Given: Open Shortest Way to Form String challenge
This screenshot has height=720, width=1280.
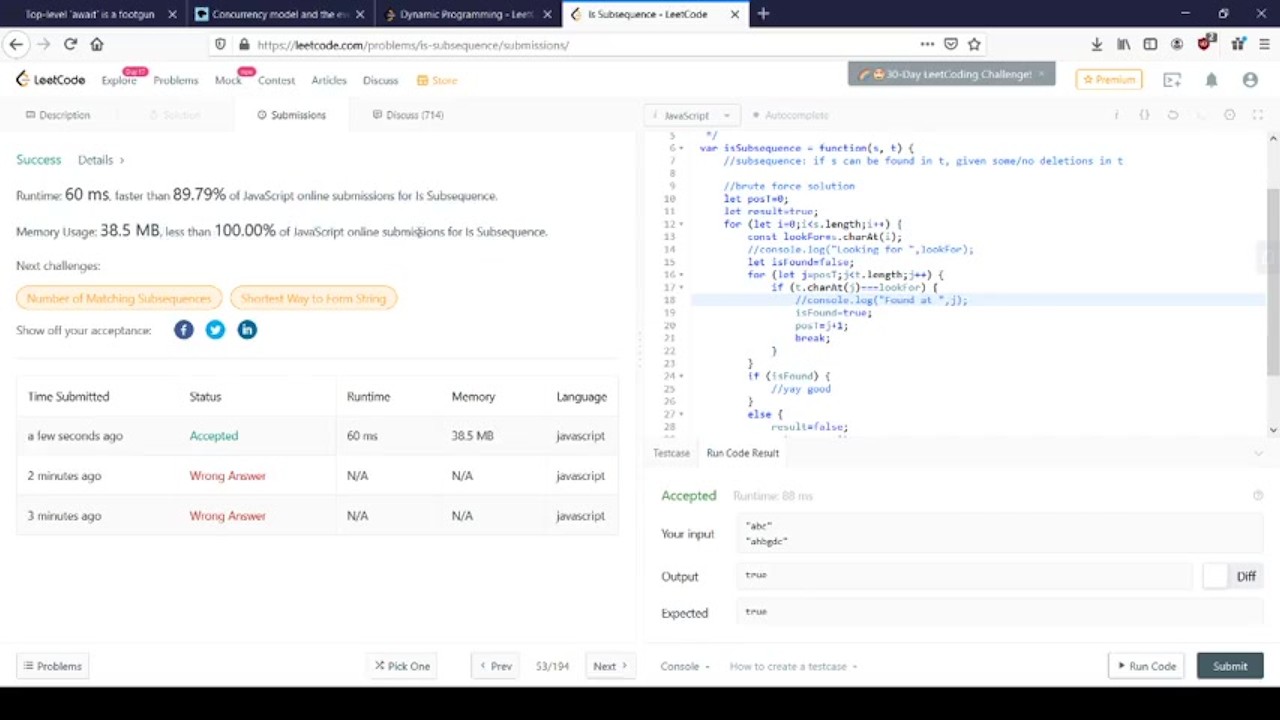Looking at the screenshot, I should coord(313,298).
